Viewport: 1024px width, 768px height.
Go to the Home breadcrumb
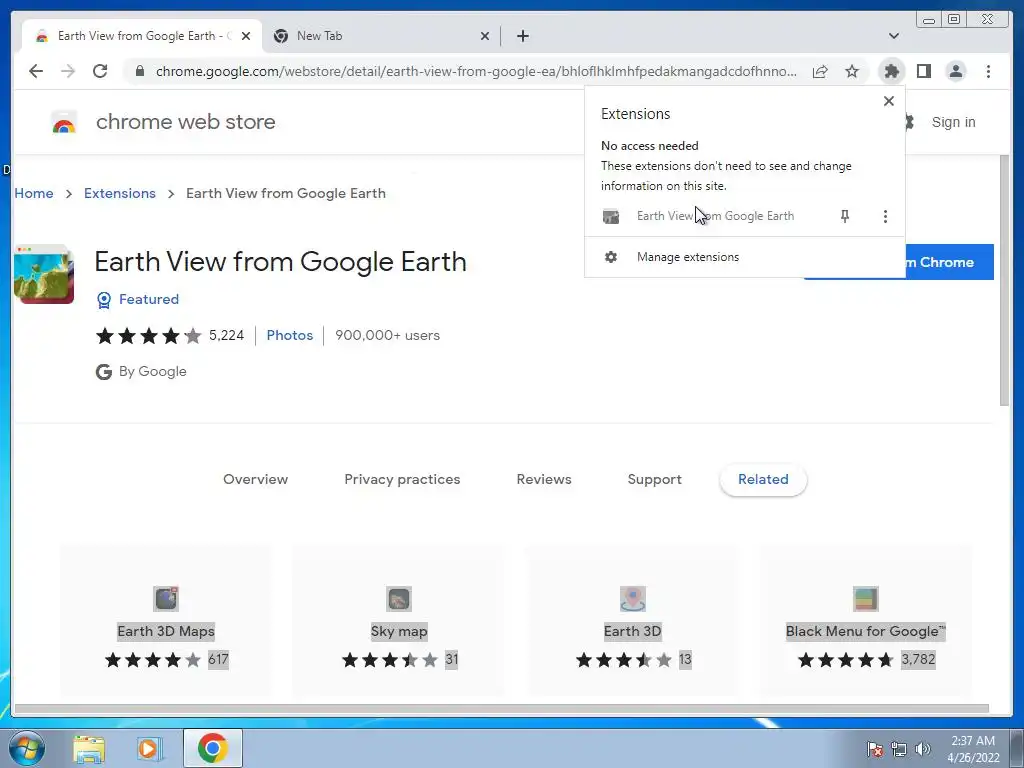34,193
